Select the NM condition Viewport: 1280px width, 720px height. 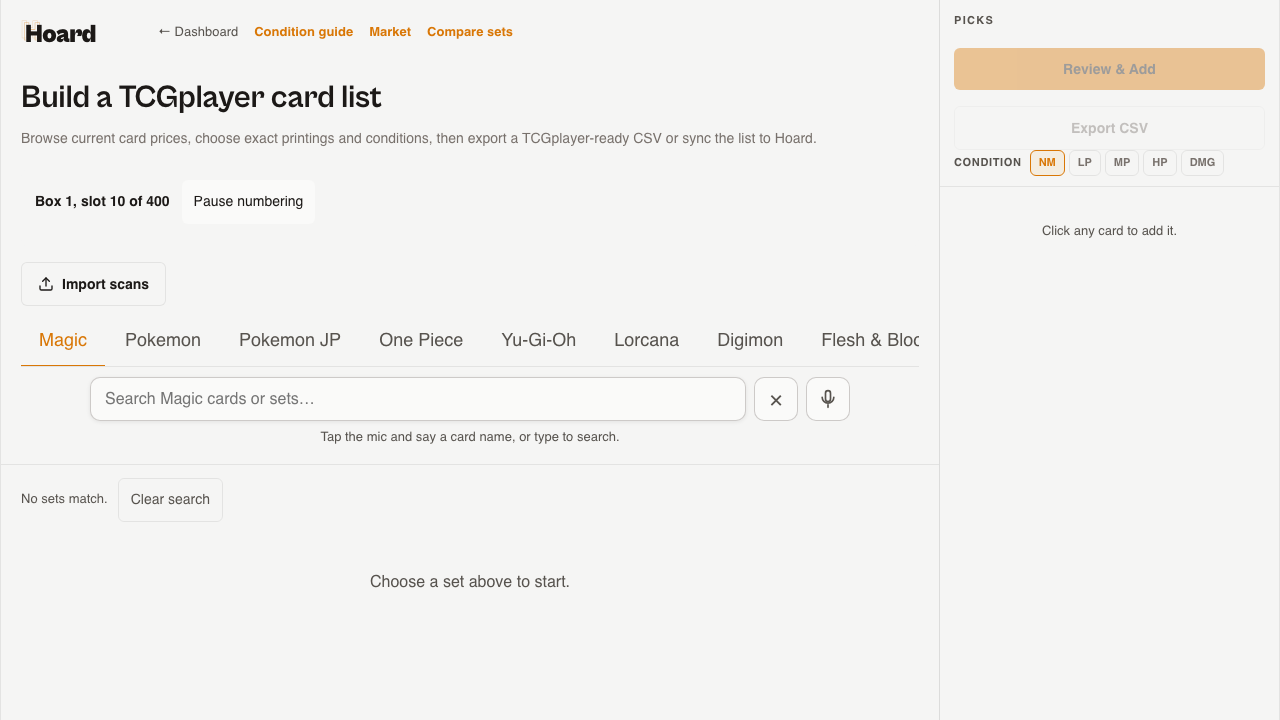point(1047,163)
